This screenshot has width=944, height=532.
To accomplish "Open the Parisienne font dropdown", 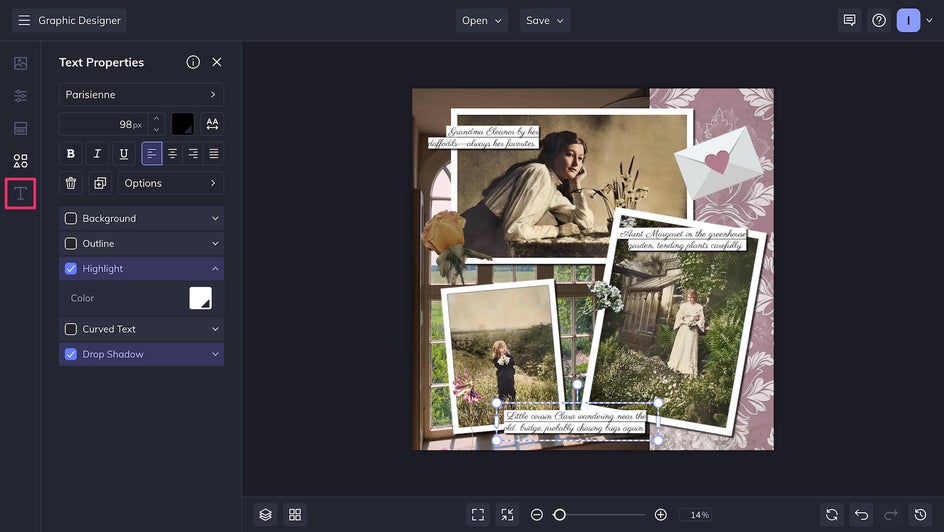I will (x=141, y=95).
